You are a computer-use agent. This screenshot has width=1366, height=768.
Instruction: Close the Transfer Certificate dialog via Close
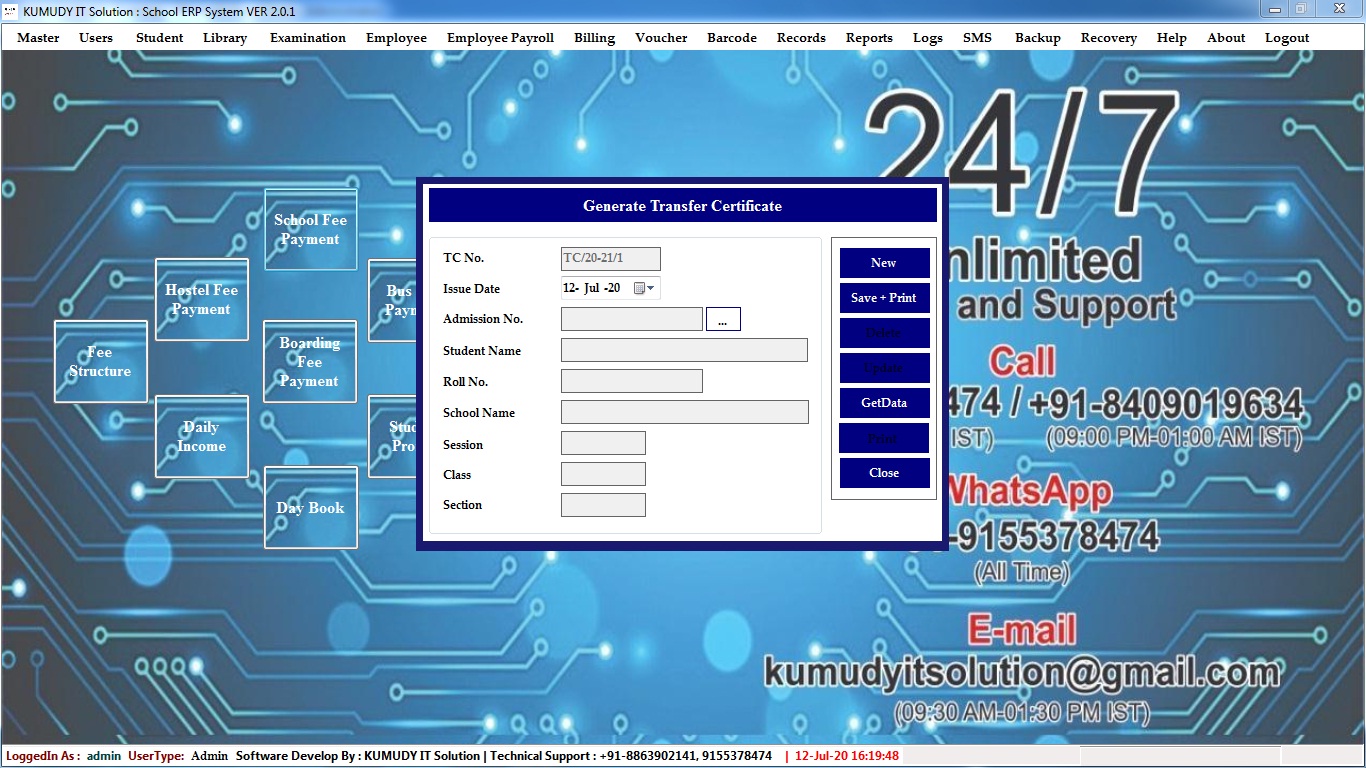coord(884,473)
